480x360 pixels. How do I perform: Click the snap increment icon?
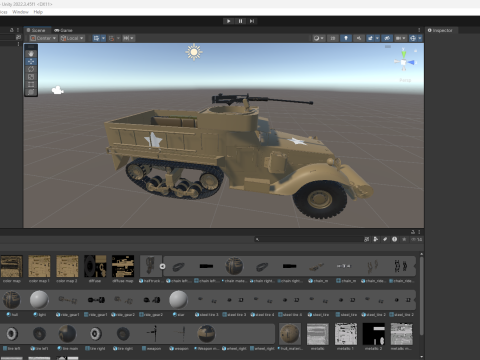point(126,38)
